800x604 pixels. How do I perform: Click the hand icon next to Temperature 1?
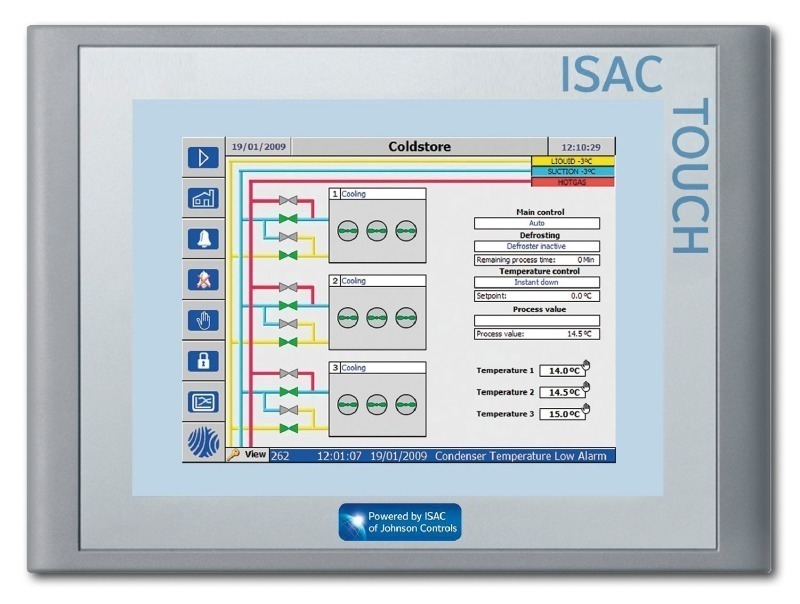point(586,365)
